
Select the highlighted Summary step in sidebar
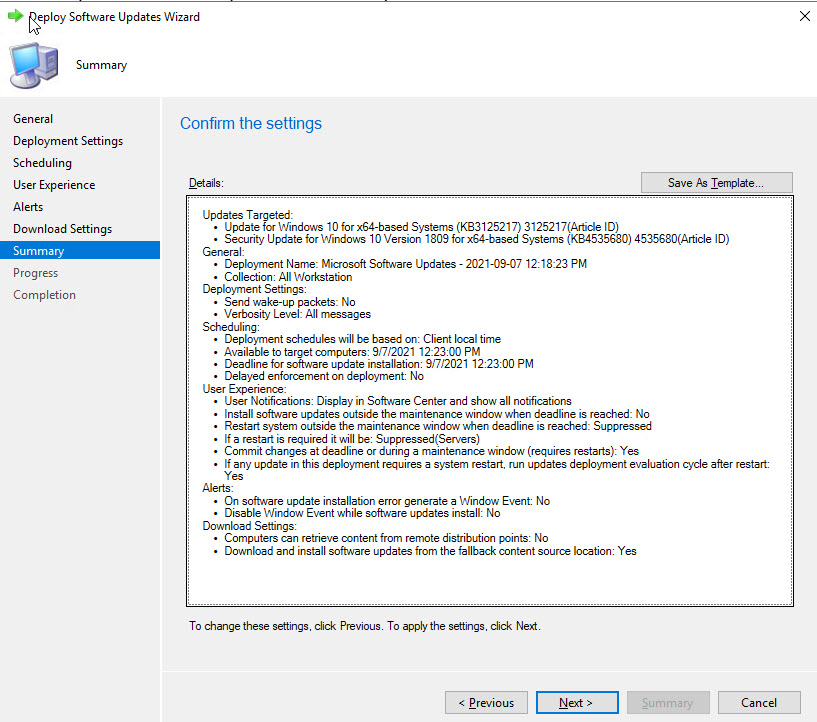tap(38, 251)
